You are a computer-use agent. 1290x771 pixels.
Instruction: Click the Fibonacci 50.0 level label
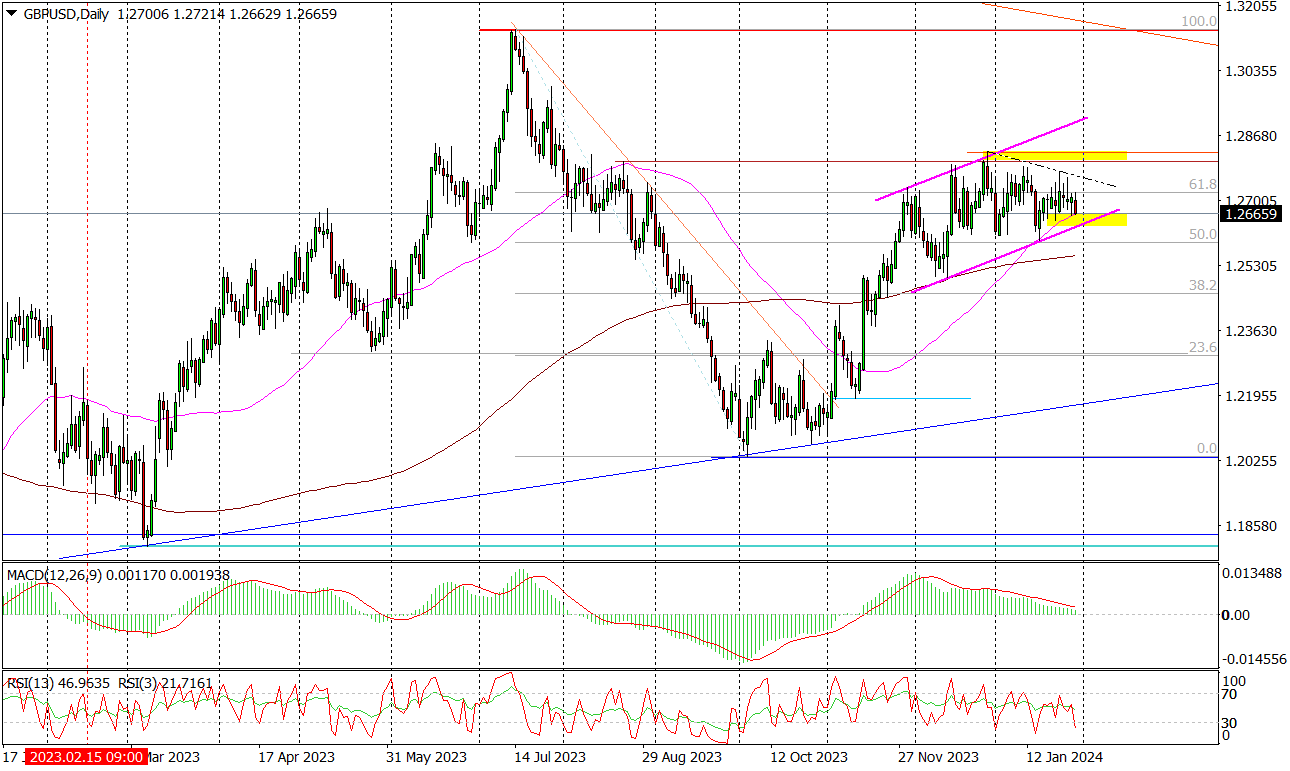pyautogui.click(x=1202, y=234)
